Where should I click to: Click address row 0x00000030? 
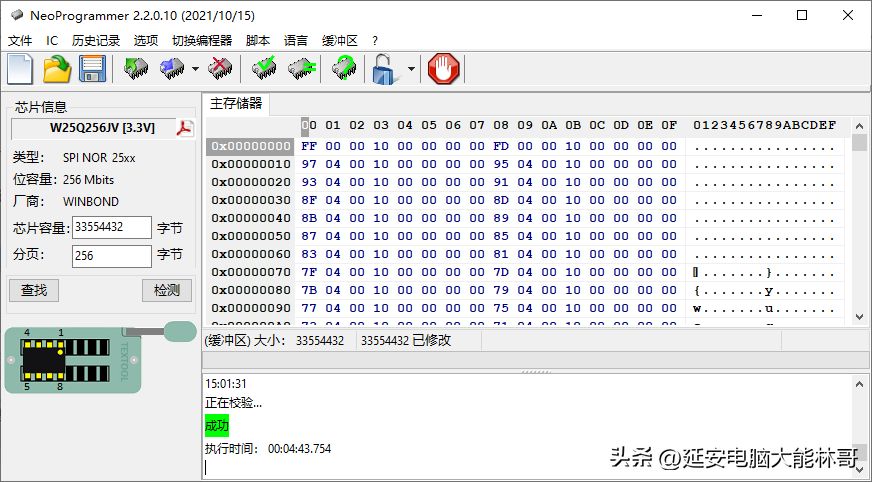(251, 200)
